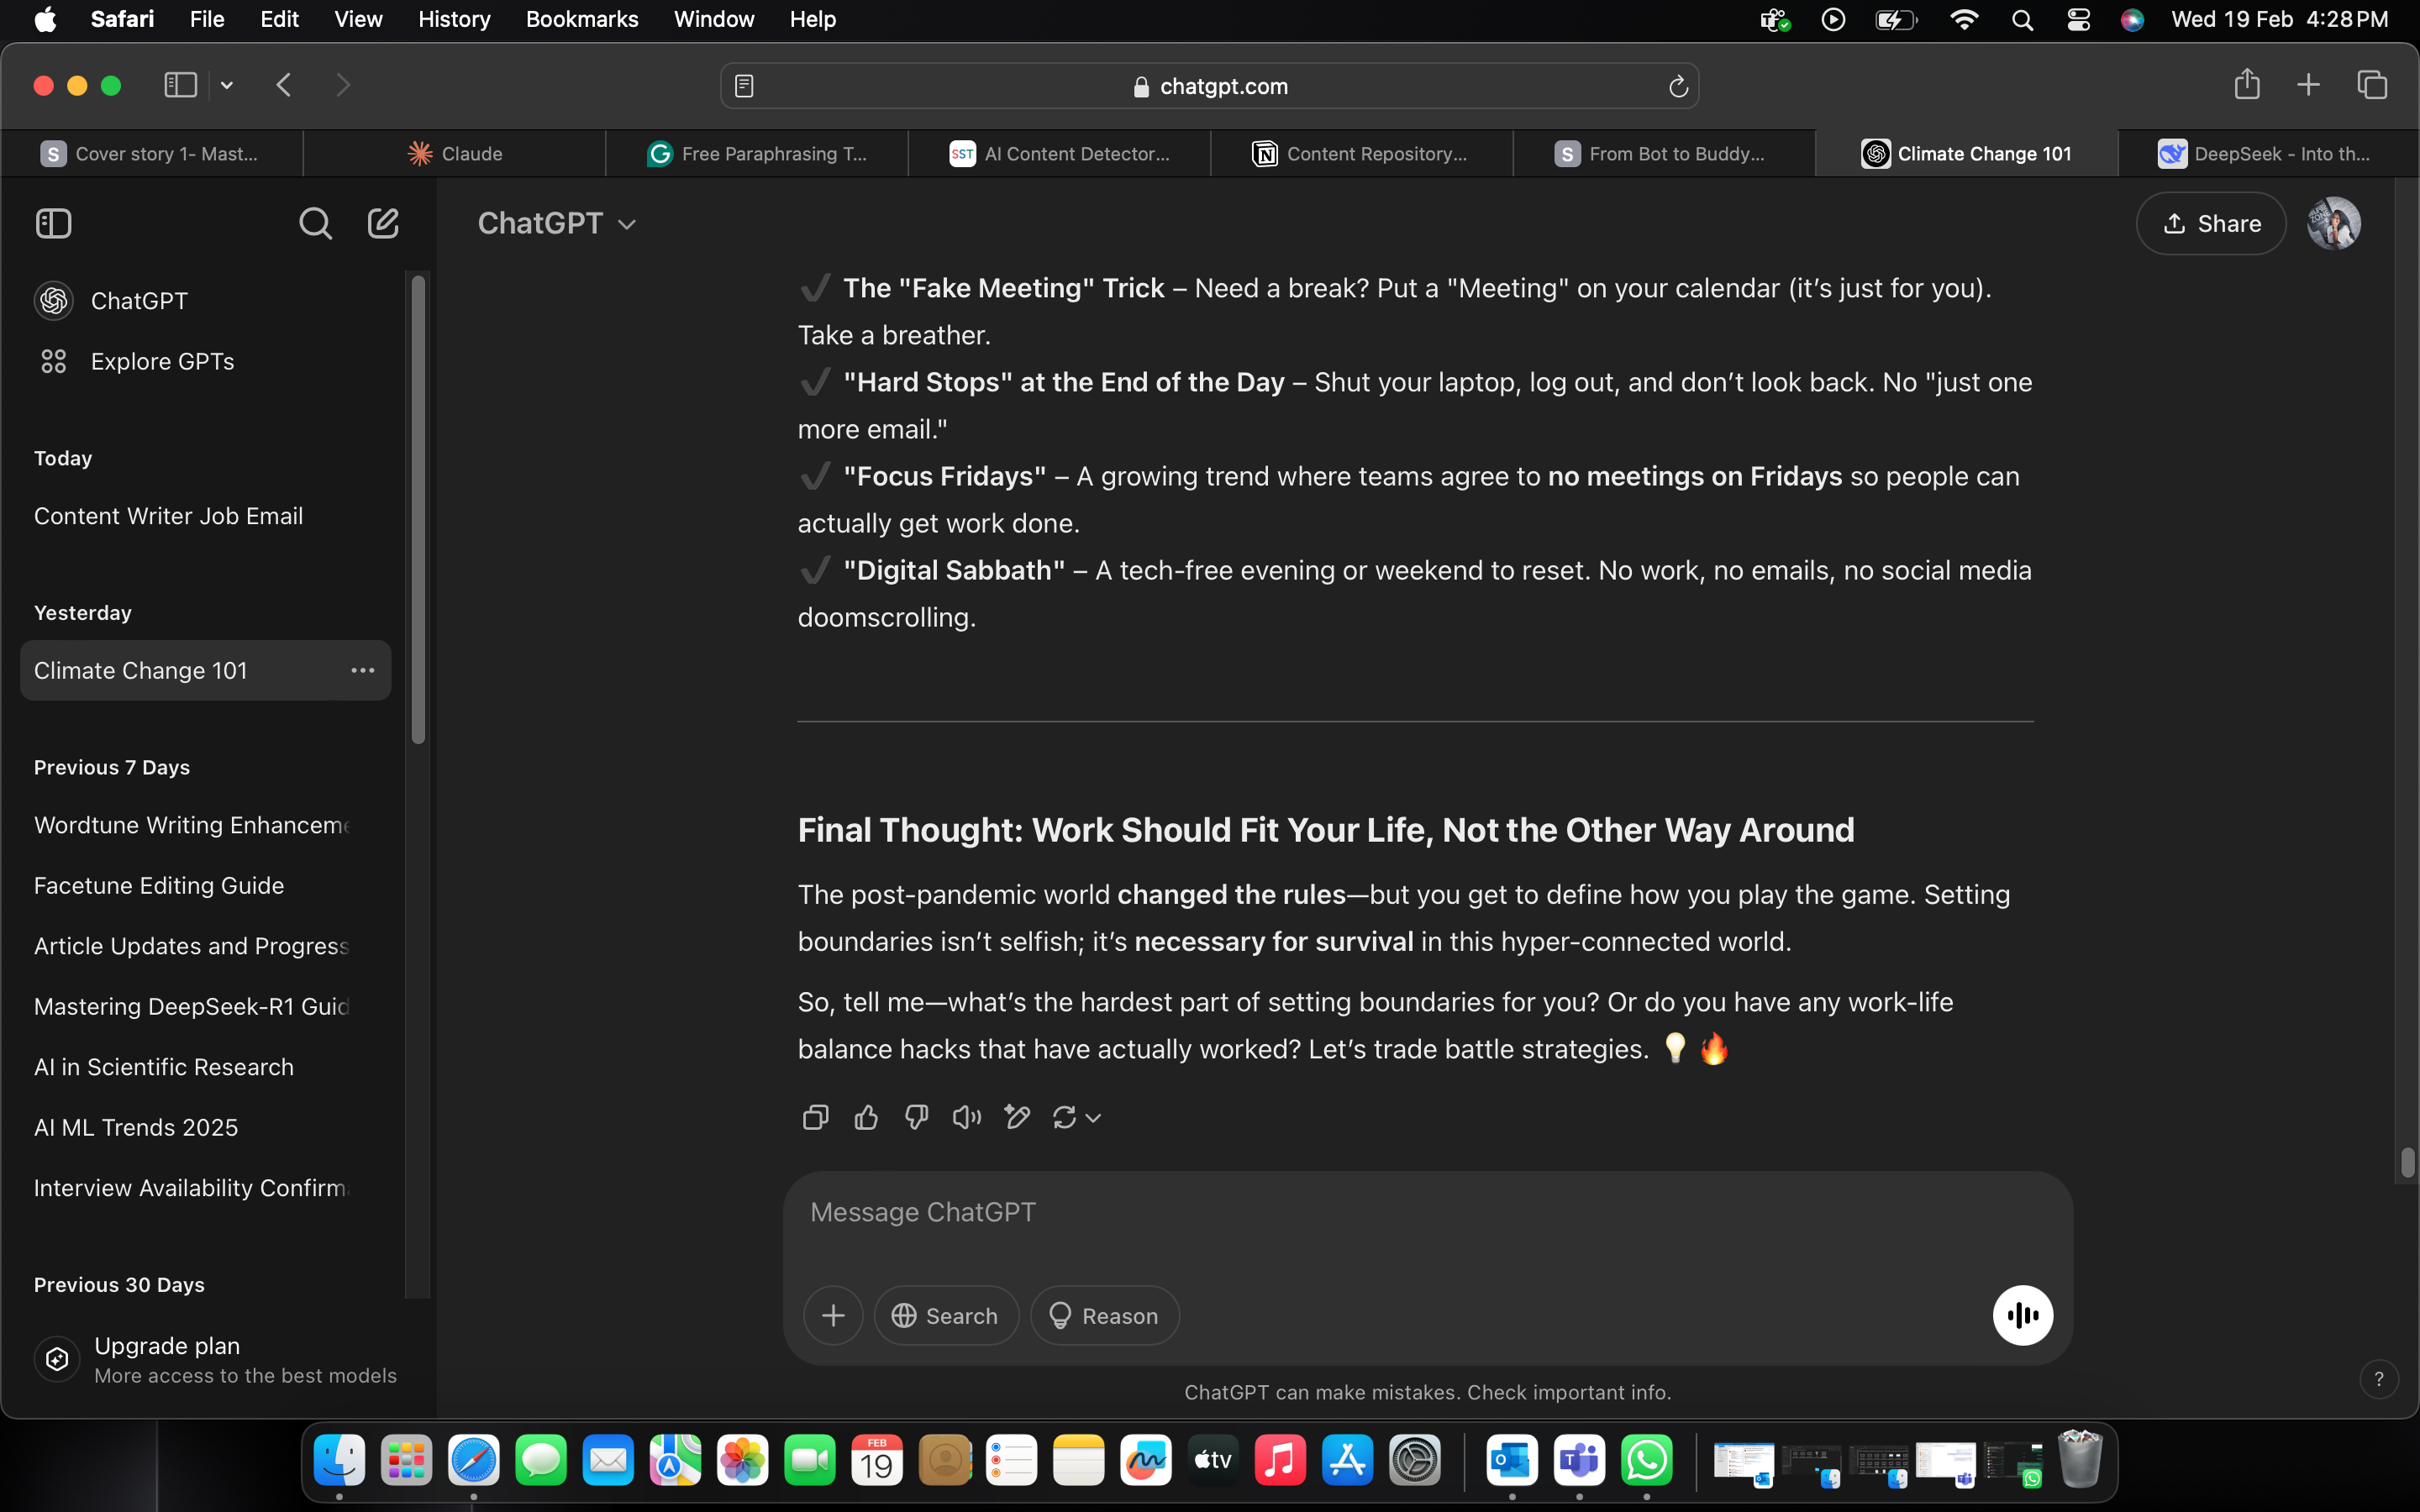Start a new chat with pencil icon
This screenshot has width=2420, height=1512.
(x=383, y=223)
